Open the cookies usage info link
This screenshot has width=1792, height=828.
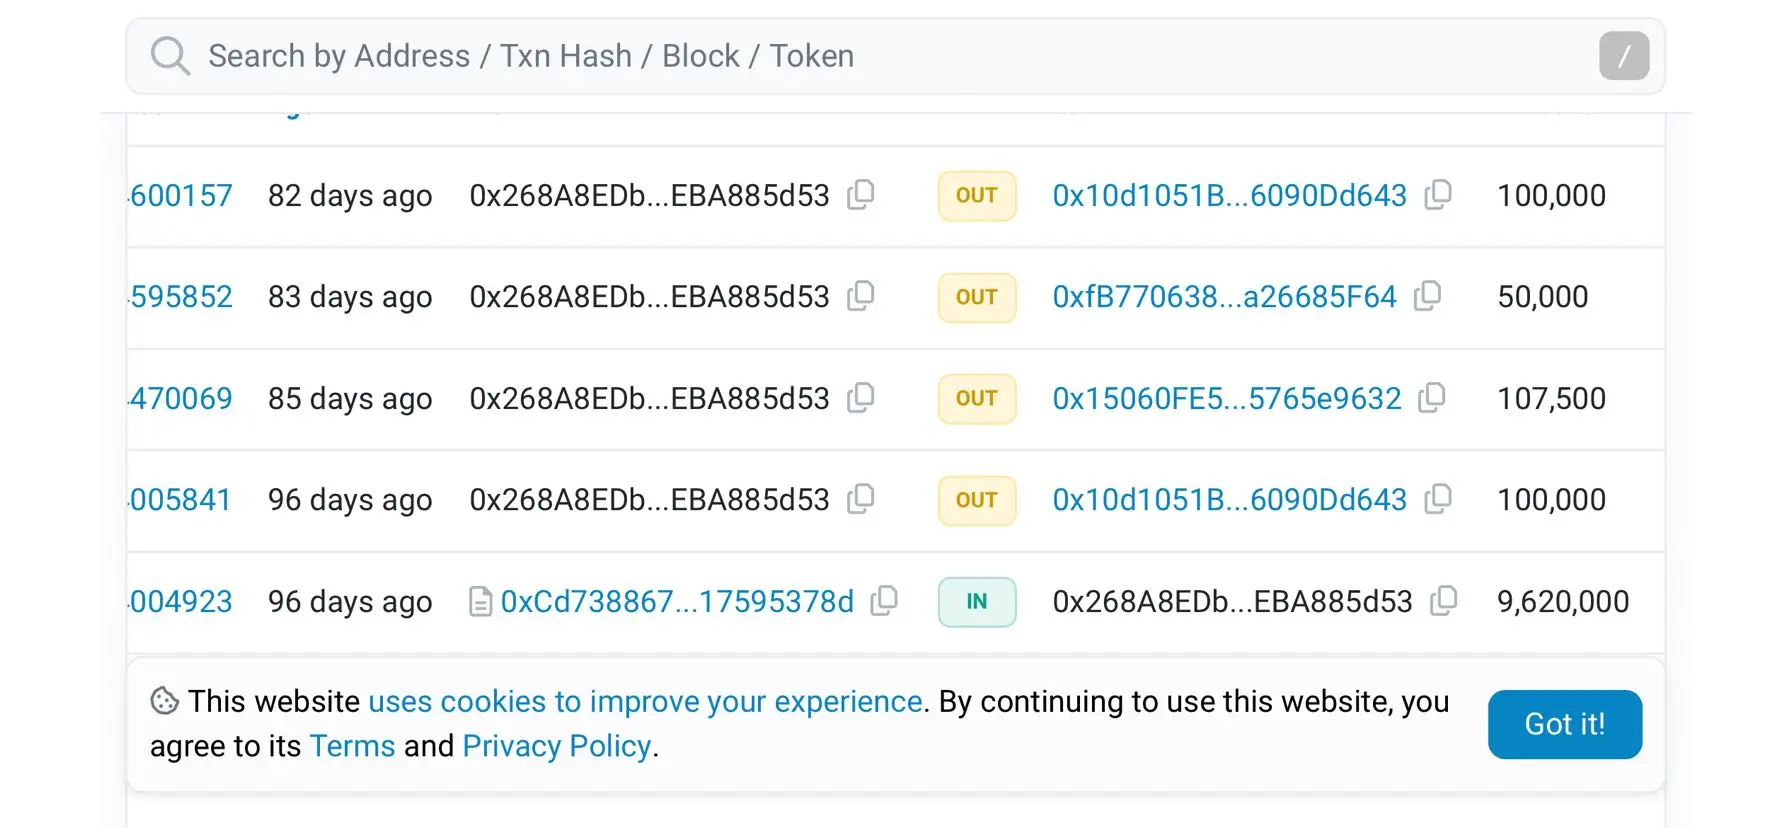(x=645, y=702)
